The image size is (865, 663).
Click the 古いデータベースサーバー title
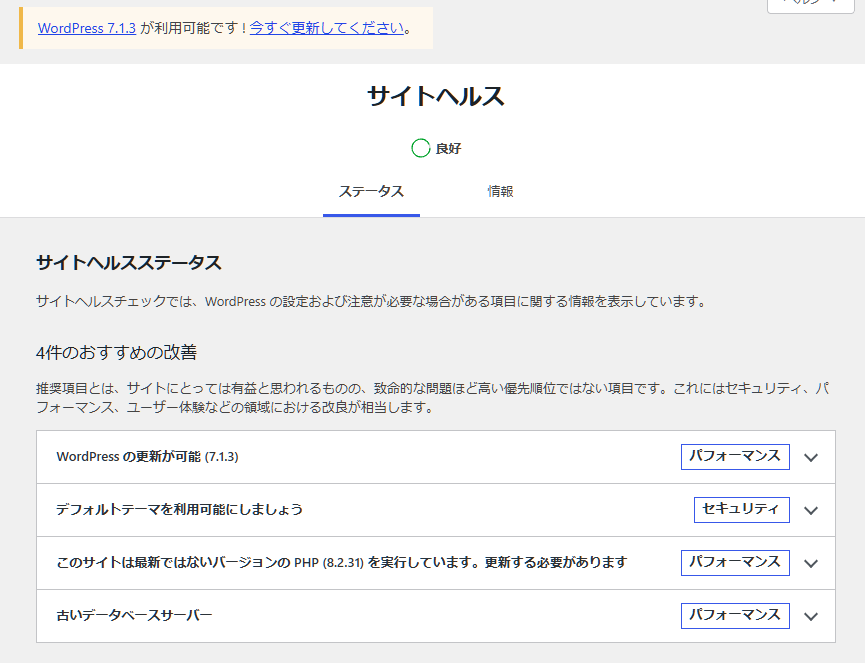click(x=134, y=615)
